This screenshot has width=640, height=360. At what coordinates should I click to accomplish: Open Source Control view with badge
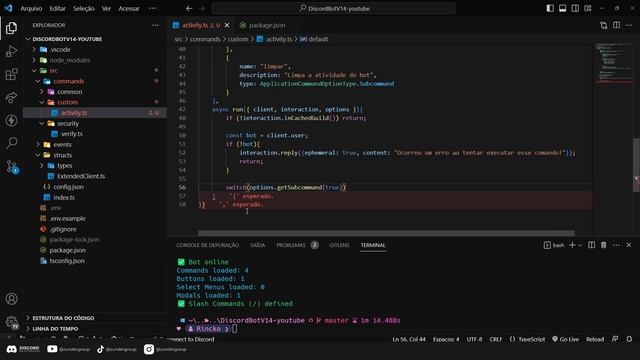[11, 167]
